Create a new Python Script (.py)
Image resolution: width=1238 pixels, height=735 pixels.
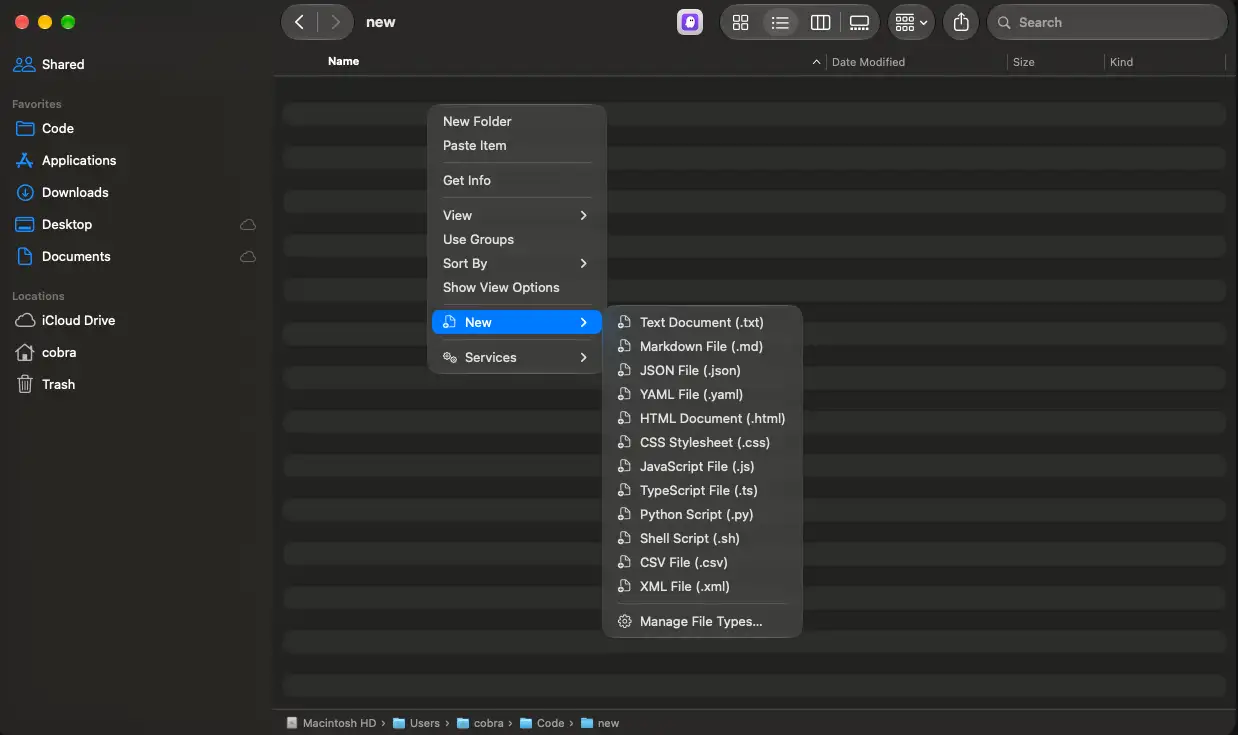click(x=702, y=514)
